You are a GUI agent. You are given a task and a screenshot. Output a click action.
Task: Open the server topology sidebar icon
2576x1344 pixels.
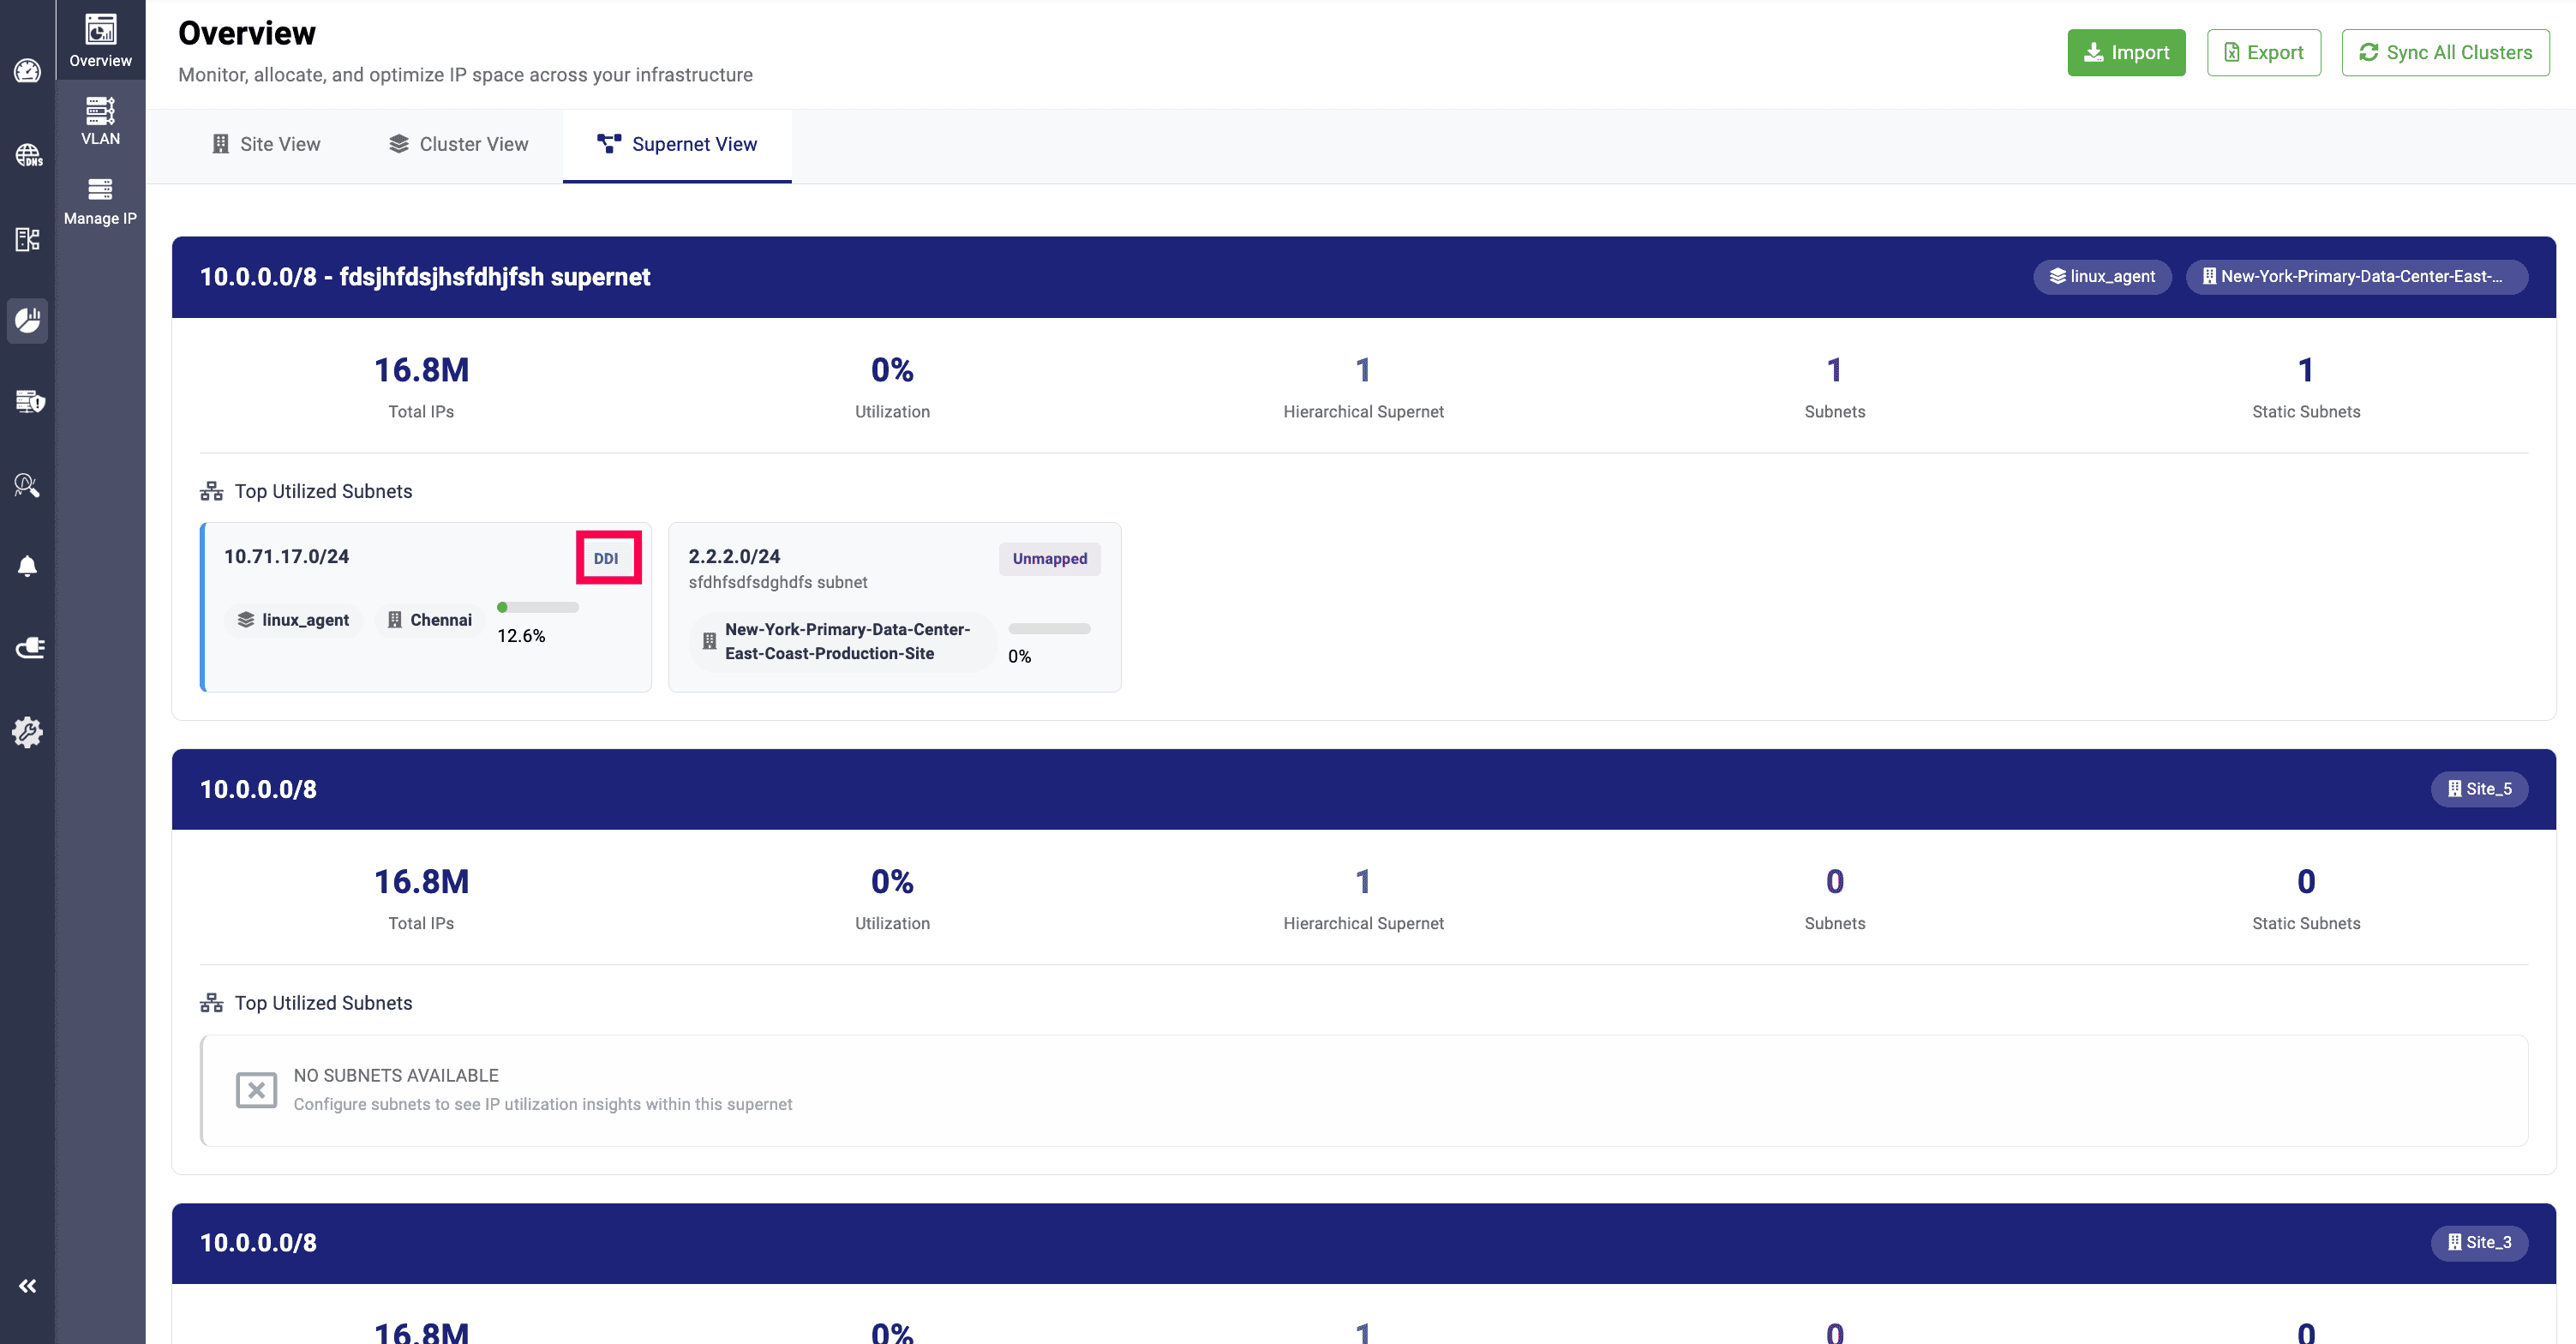point(27,239)
